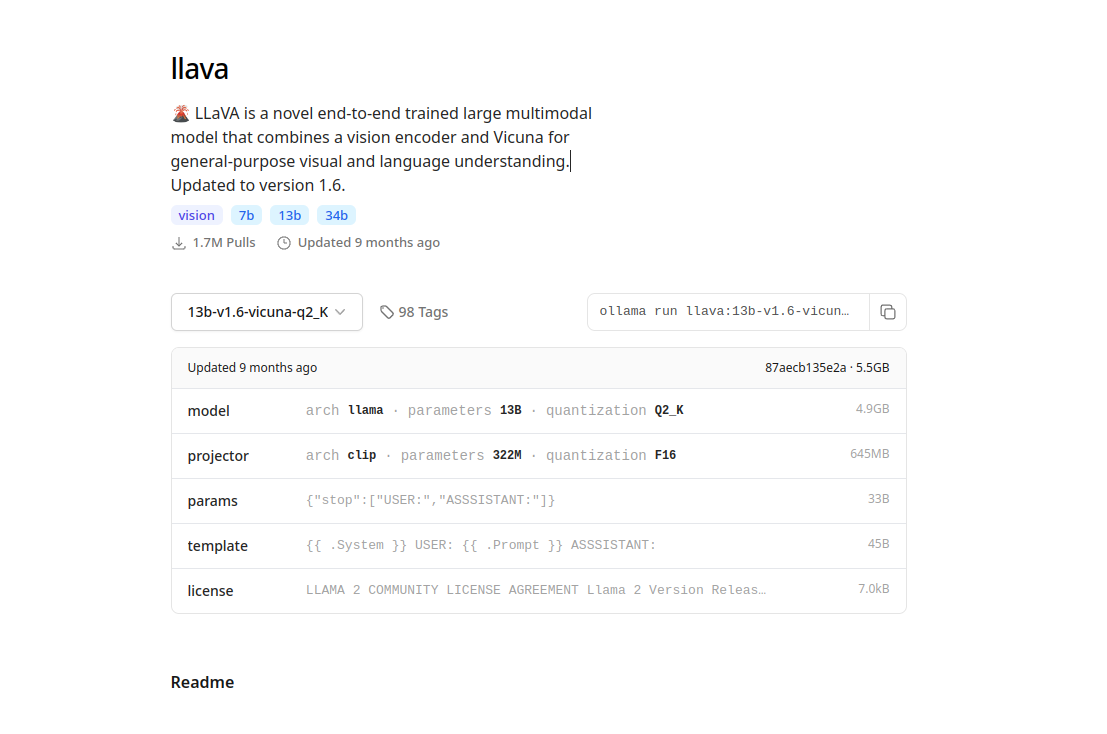Pick the 34b size tag

336,215
